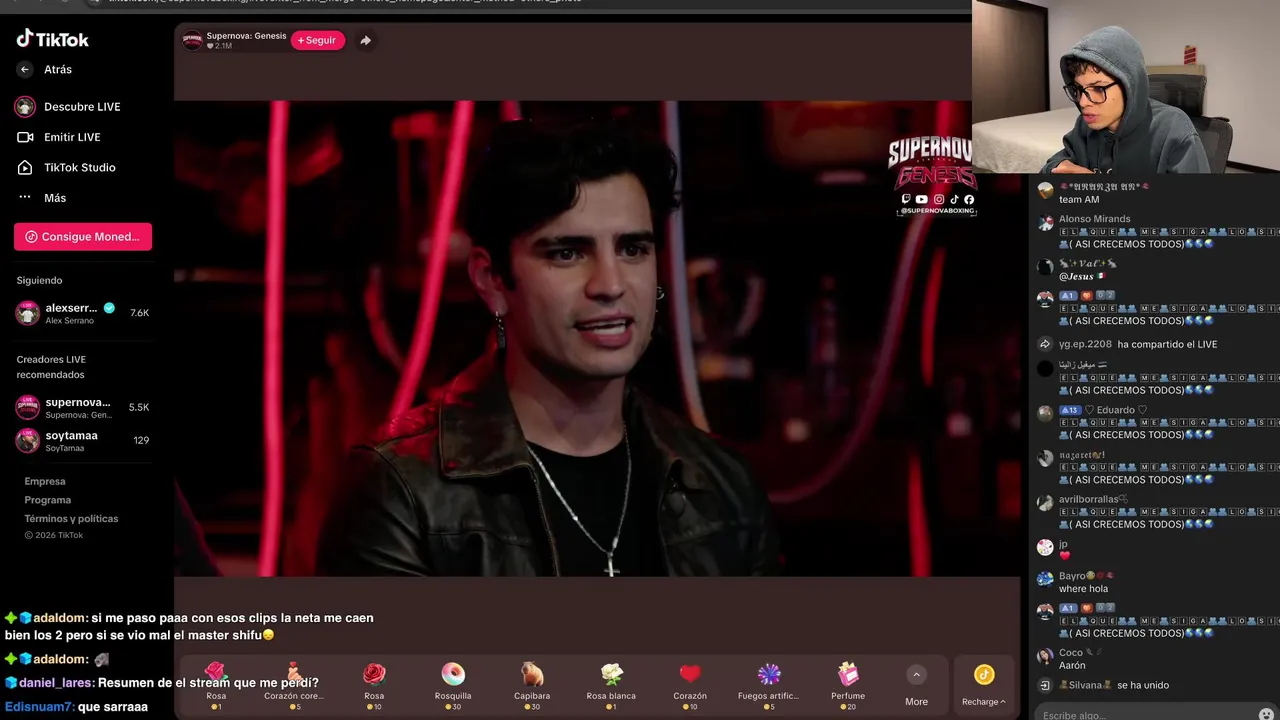Share the LIVE stream
This screenshot has height=720, width=1280.
pos(365,40)
